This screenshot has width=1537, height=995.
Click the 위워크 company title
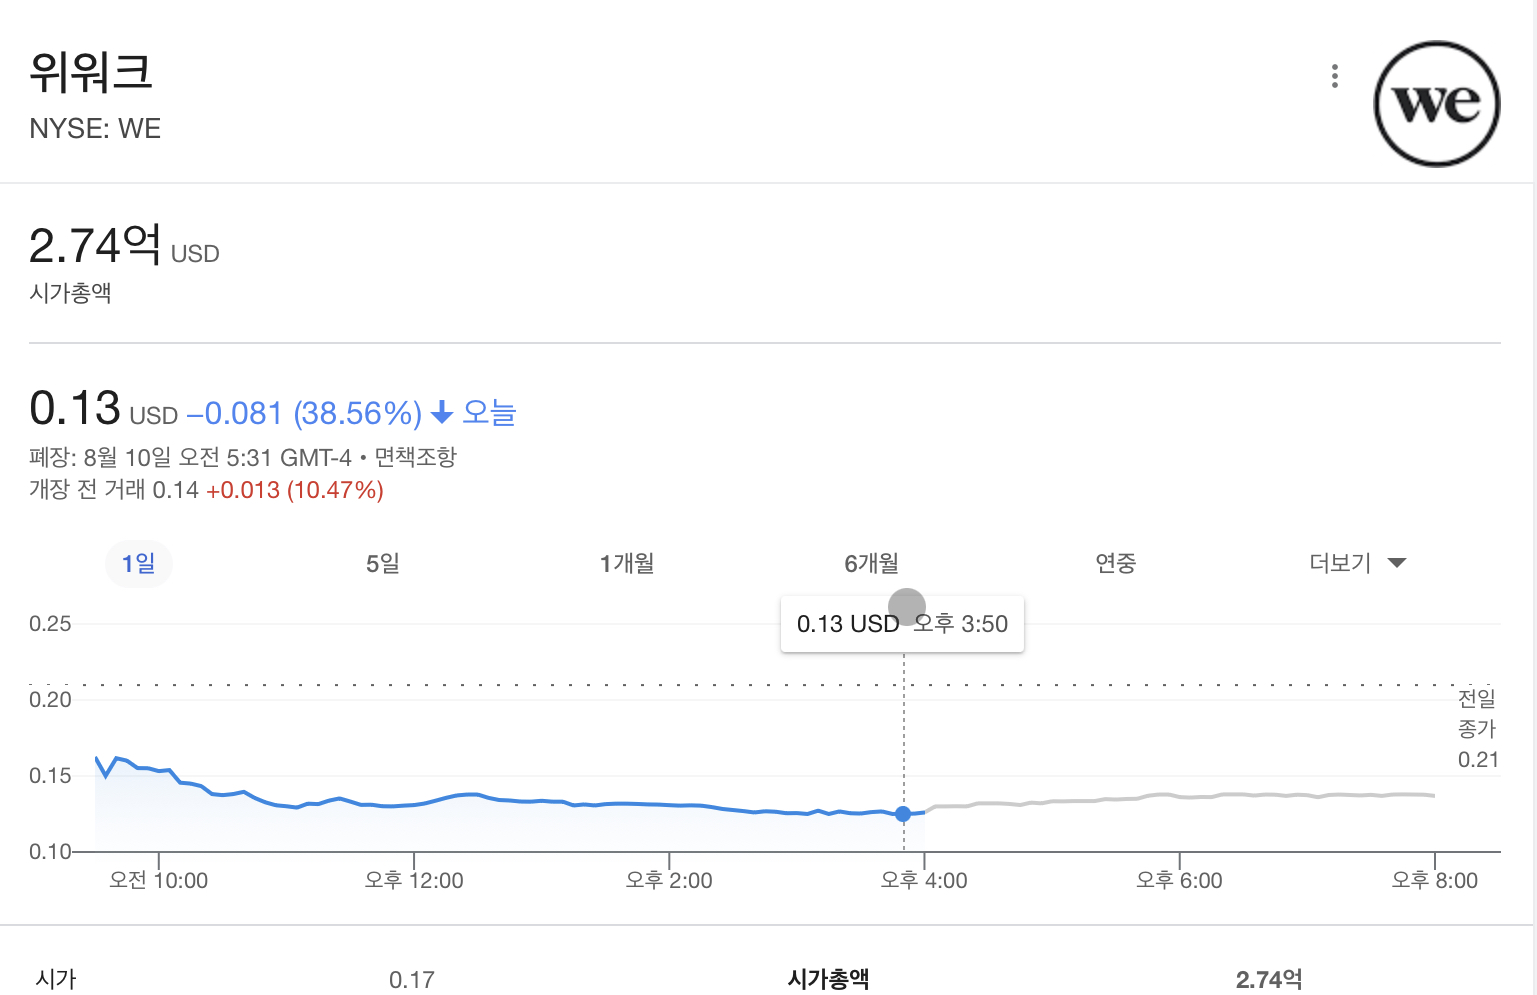(x=91, y=72)
